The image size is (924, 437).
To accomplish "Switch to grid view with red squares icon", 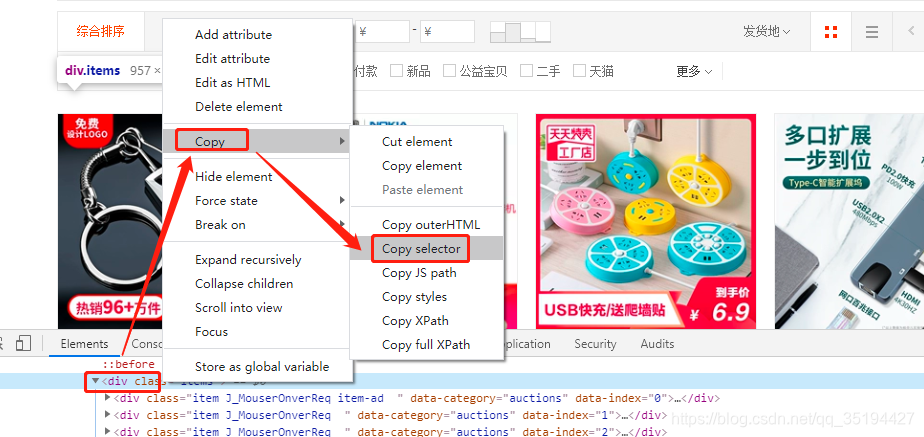I will [831, 32].
